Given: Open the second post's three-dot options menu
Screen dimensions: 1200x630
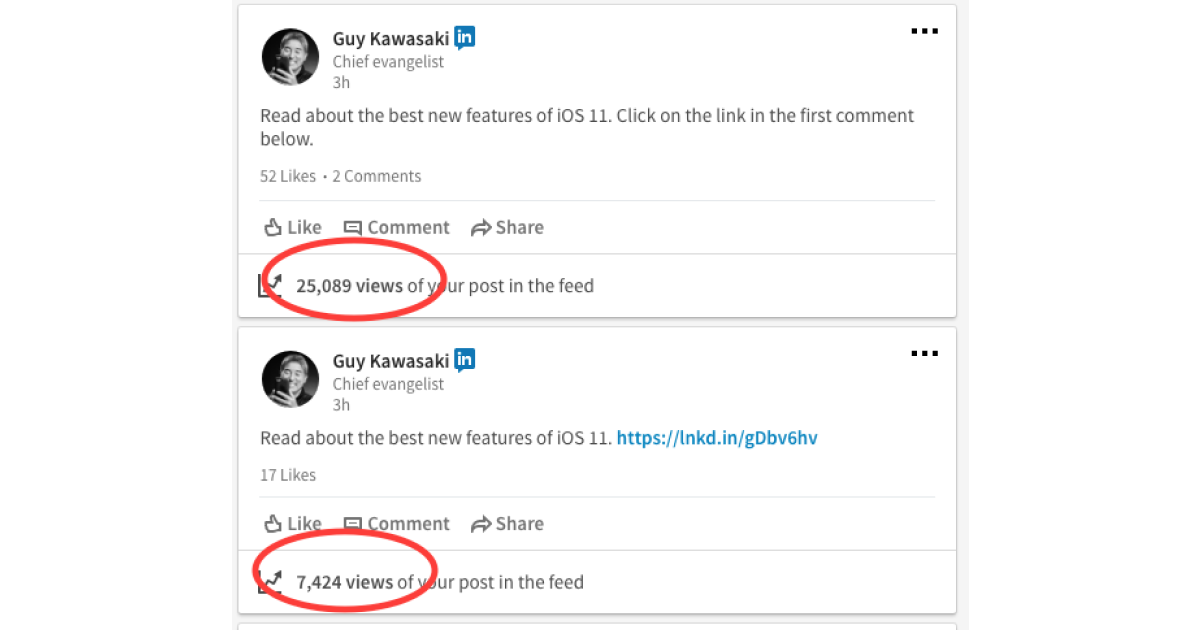Looking at the screenshot, I should [x=924, y=354].
